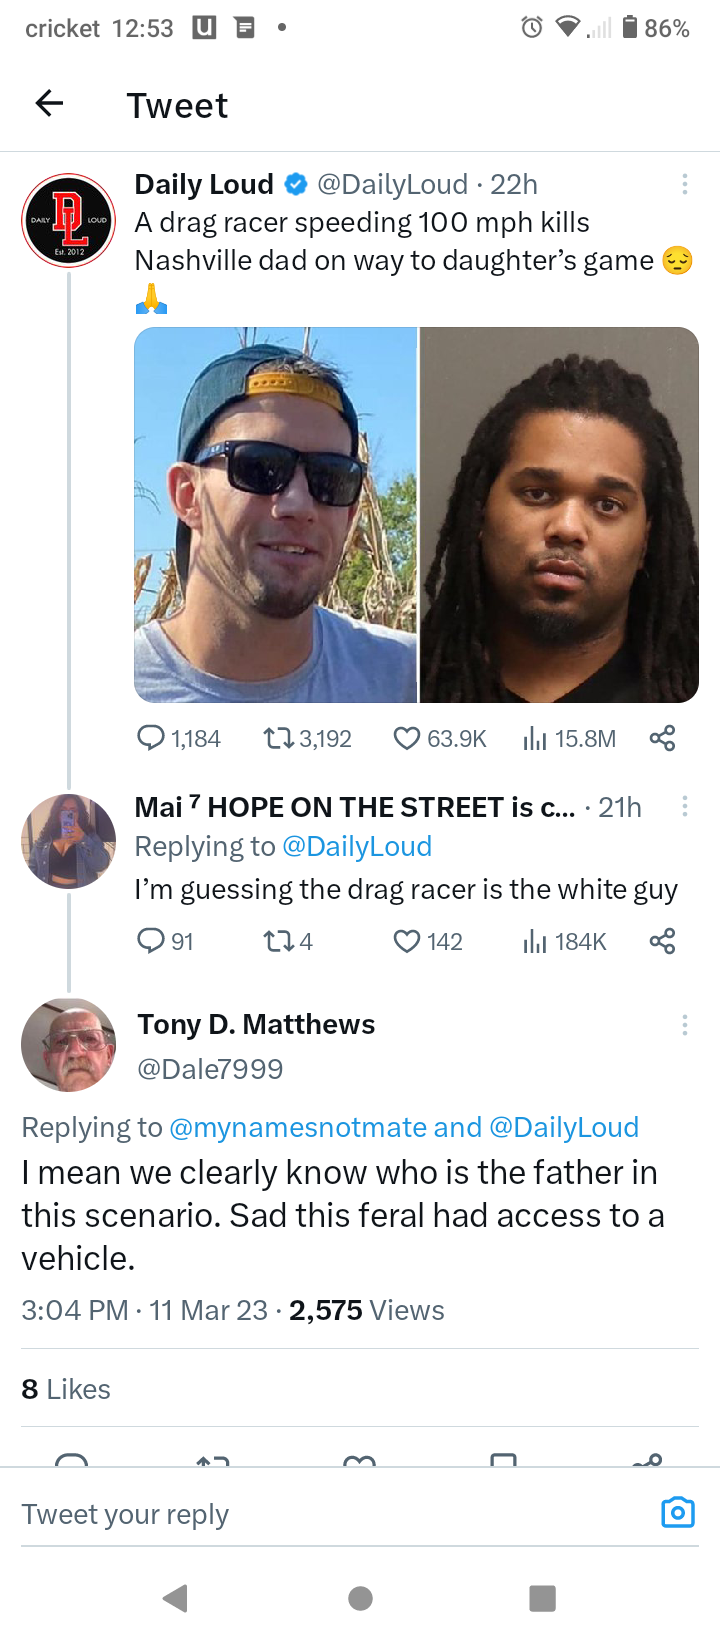Open more options on Mai's reply

tap(684, 806)
